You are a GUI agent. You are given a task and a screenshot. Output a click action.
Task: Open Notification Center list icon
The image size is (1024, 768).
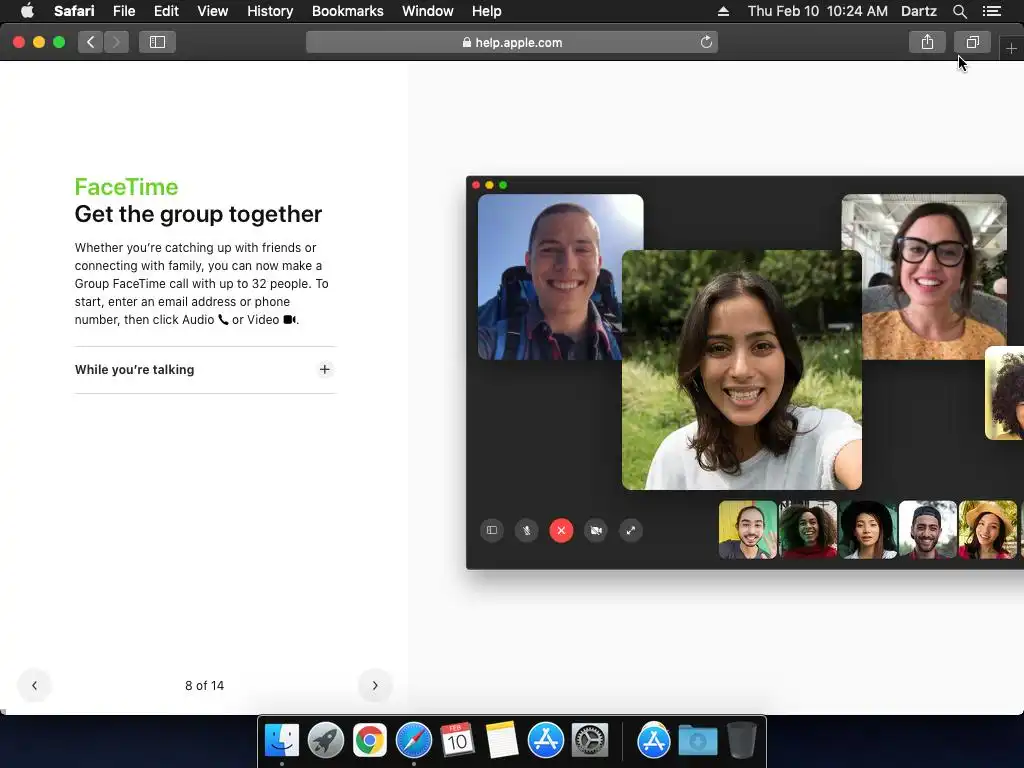tap(992, 11)
